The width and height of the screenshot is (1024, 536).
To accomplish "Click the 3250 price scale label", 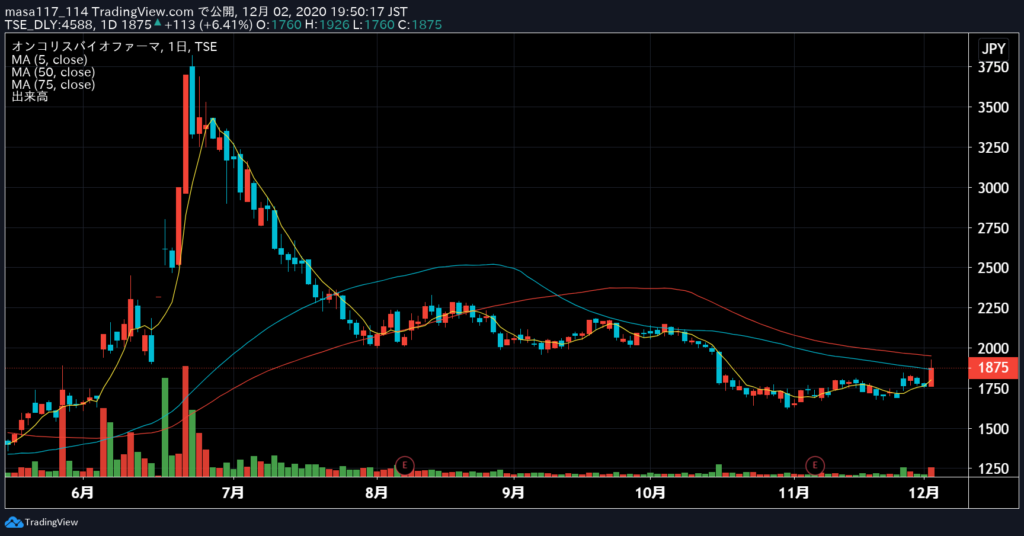I will click(x=993, y=148).
